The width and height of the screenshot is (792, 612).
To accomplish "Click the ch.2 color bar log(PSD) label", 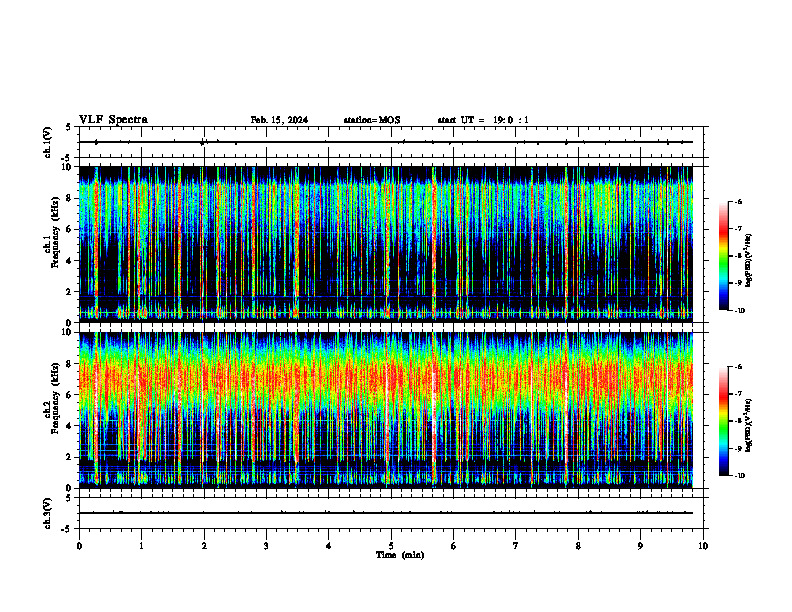I will click(749, 425).
